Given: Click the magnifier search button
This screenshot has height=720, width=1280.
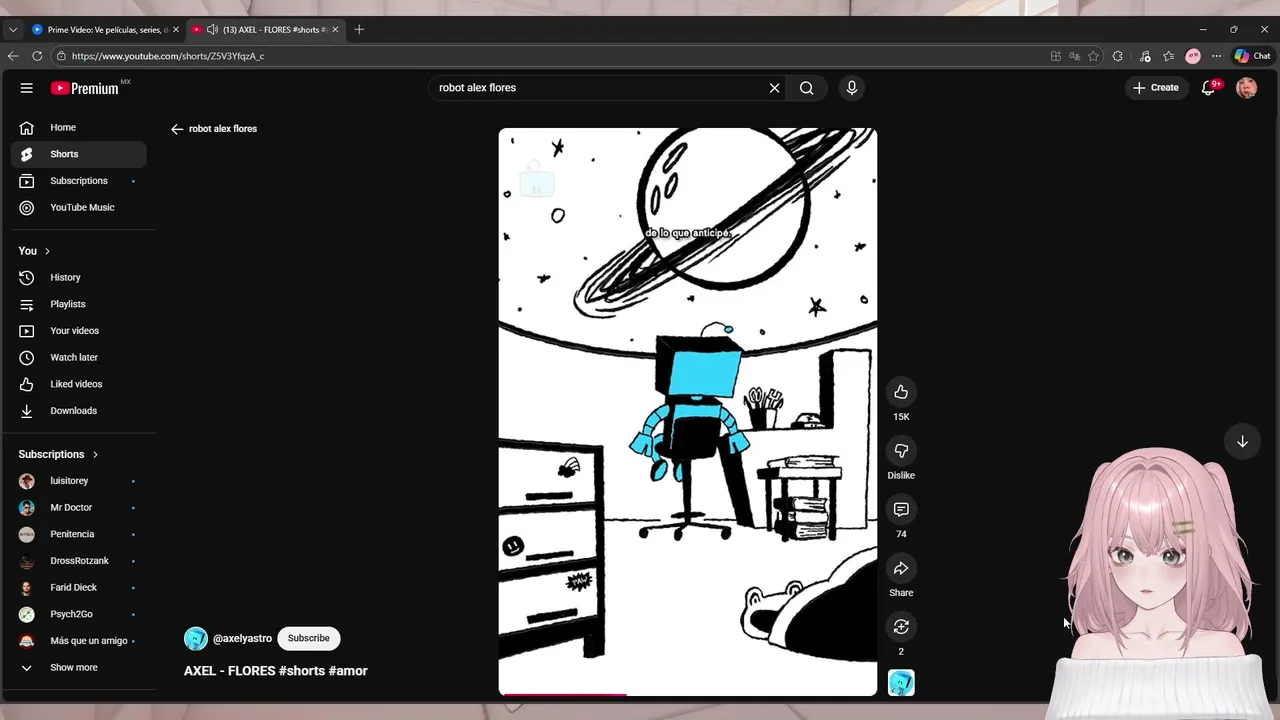Looking at the screenshot, I should [806, 88].
